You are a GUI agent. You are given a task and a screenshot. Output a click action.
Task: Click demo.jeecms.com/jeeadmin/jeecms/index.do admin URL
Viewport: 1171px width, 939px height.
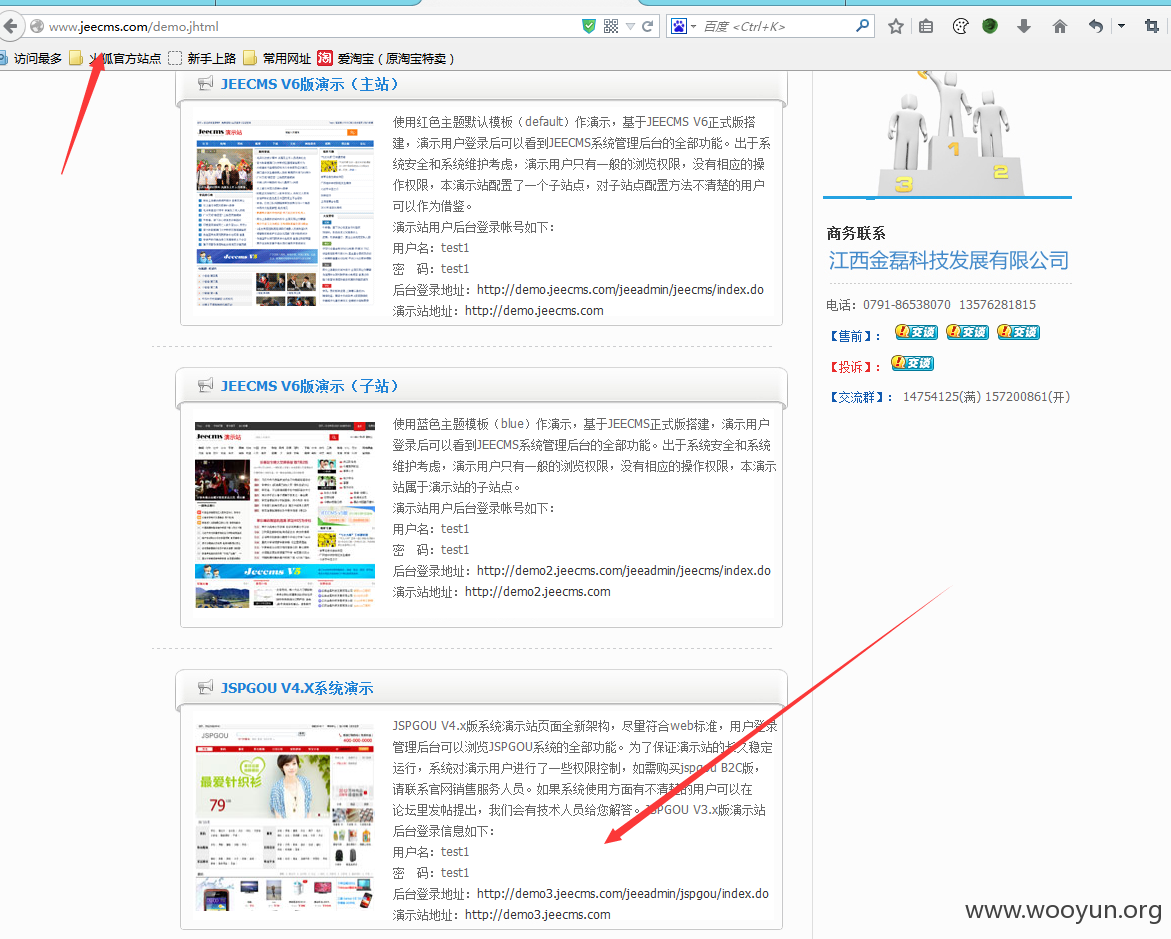[x=620, y=290]
